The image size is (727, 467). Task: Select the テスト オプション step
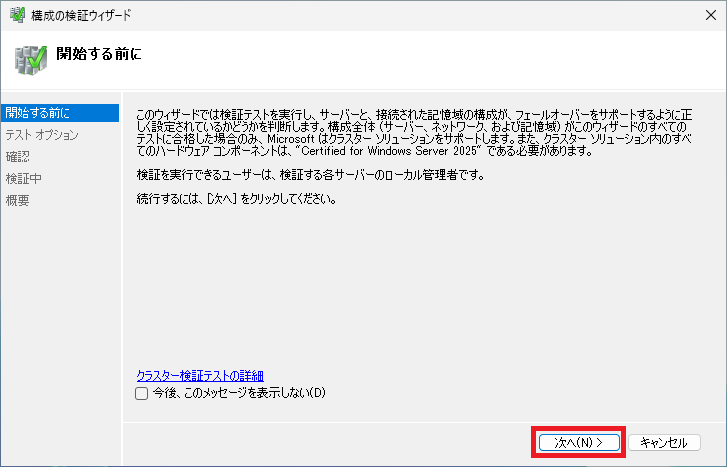pyautogui.click(x=42, y=135)
